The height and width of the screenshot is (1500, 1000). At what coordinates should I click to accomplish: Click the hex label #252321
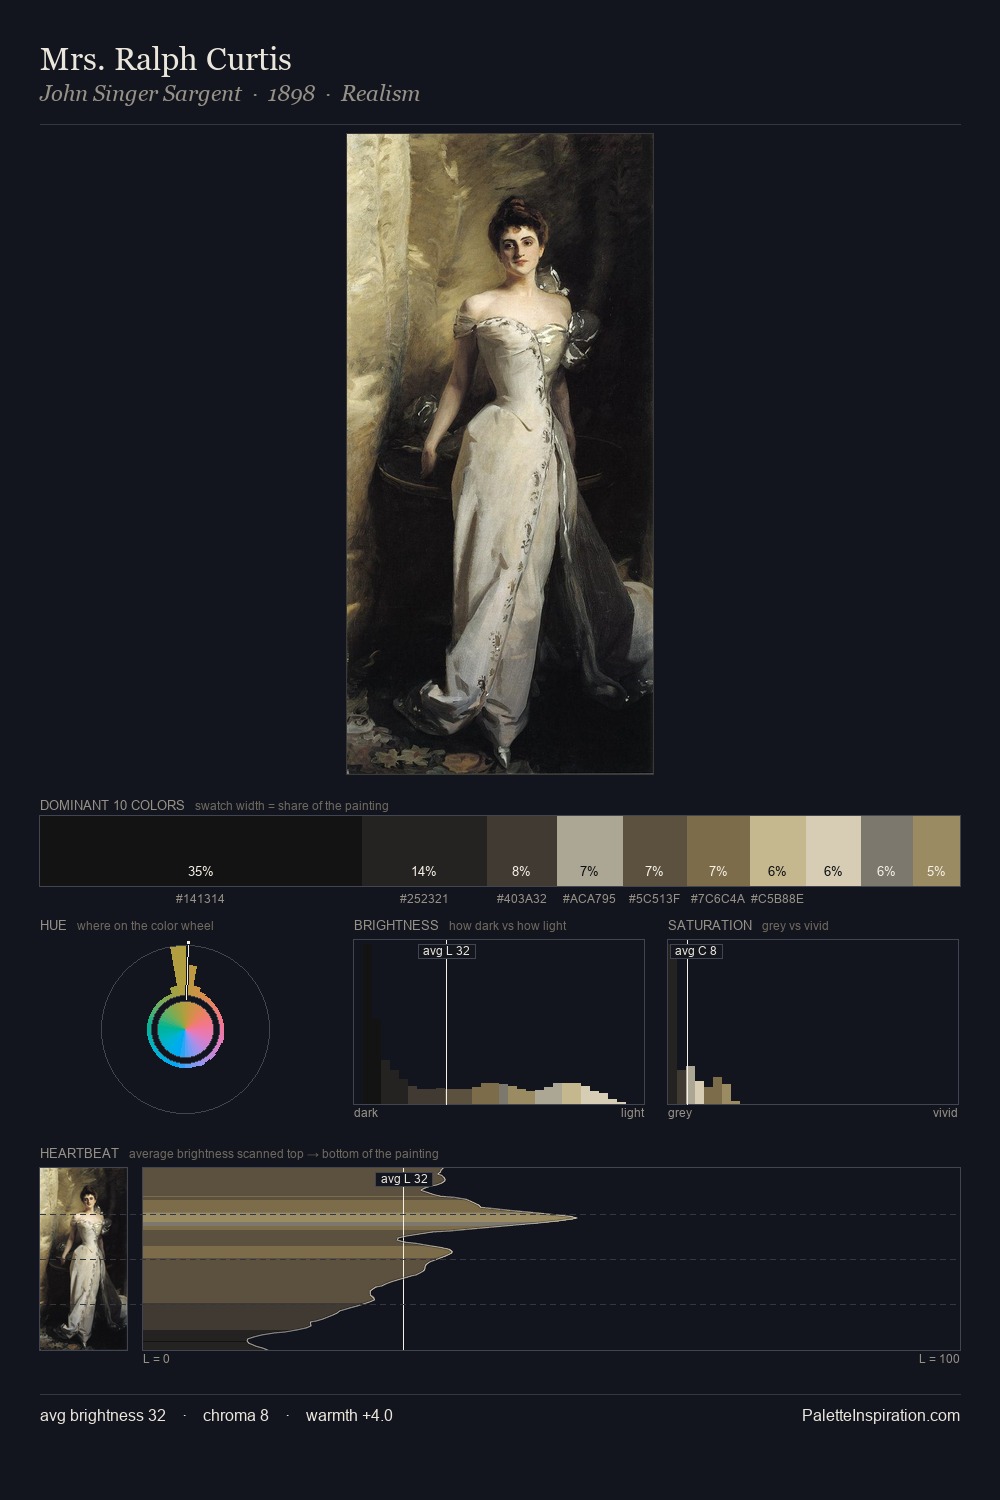pos(424,899)
